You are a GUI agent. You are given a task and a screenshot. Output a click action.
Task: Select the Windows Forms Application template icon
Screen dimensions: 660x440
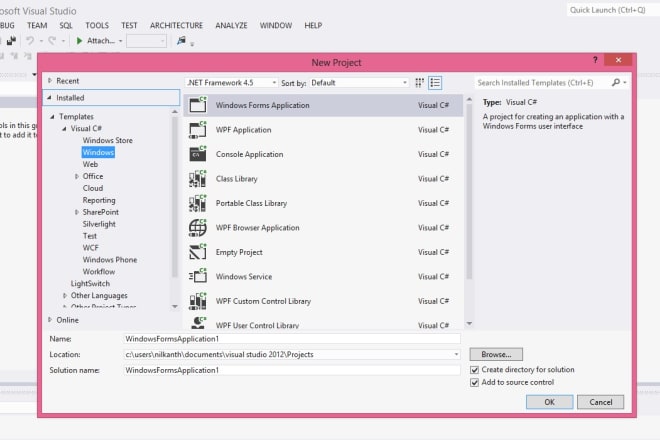point(198,105)
